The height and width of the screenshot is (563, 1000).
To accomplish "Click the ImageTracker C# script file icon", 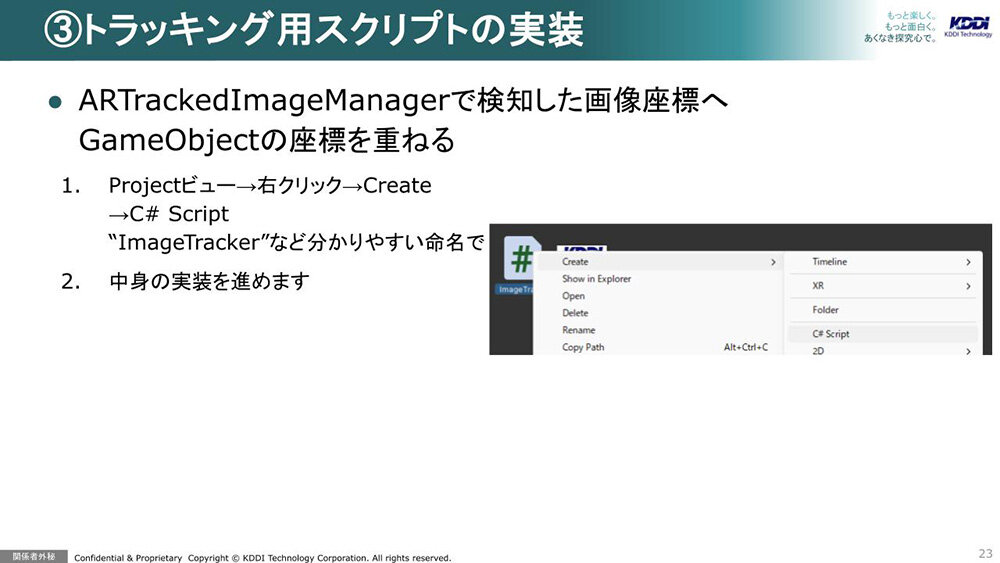I will (520, 258).
